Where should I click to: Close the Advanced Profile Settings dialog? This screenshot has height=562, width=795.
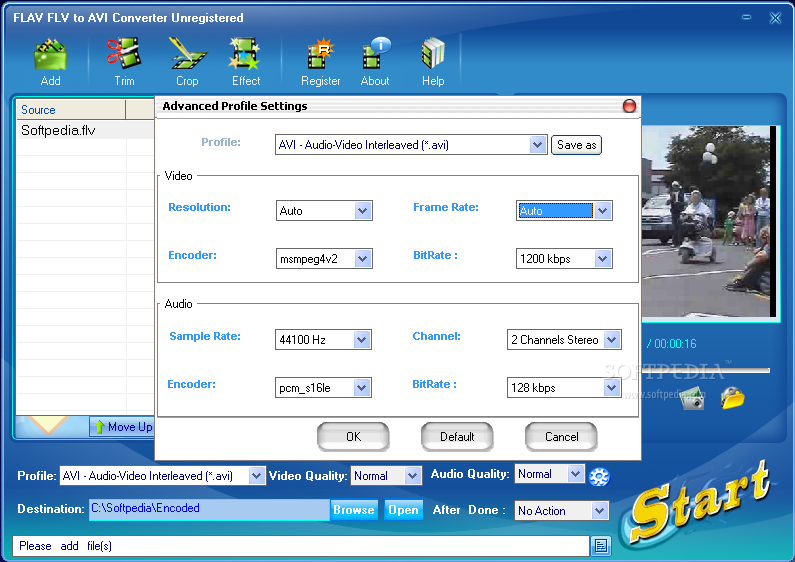[629, 106]
